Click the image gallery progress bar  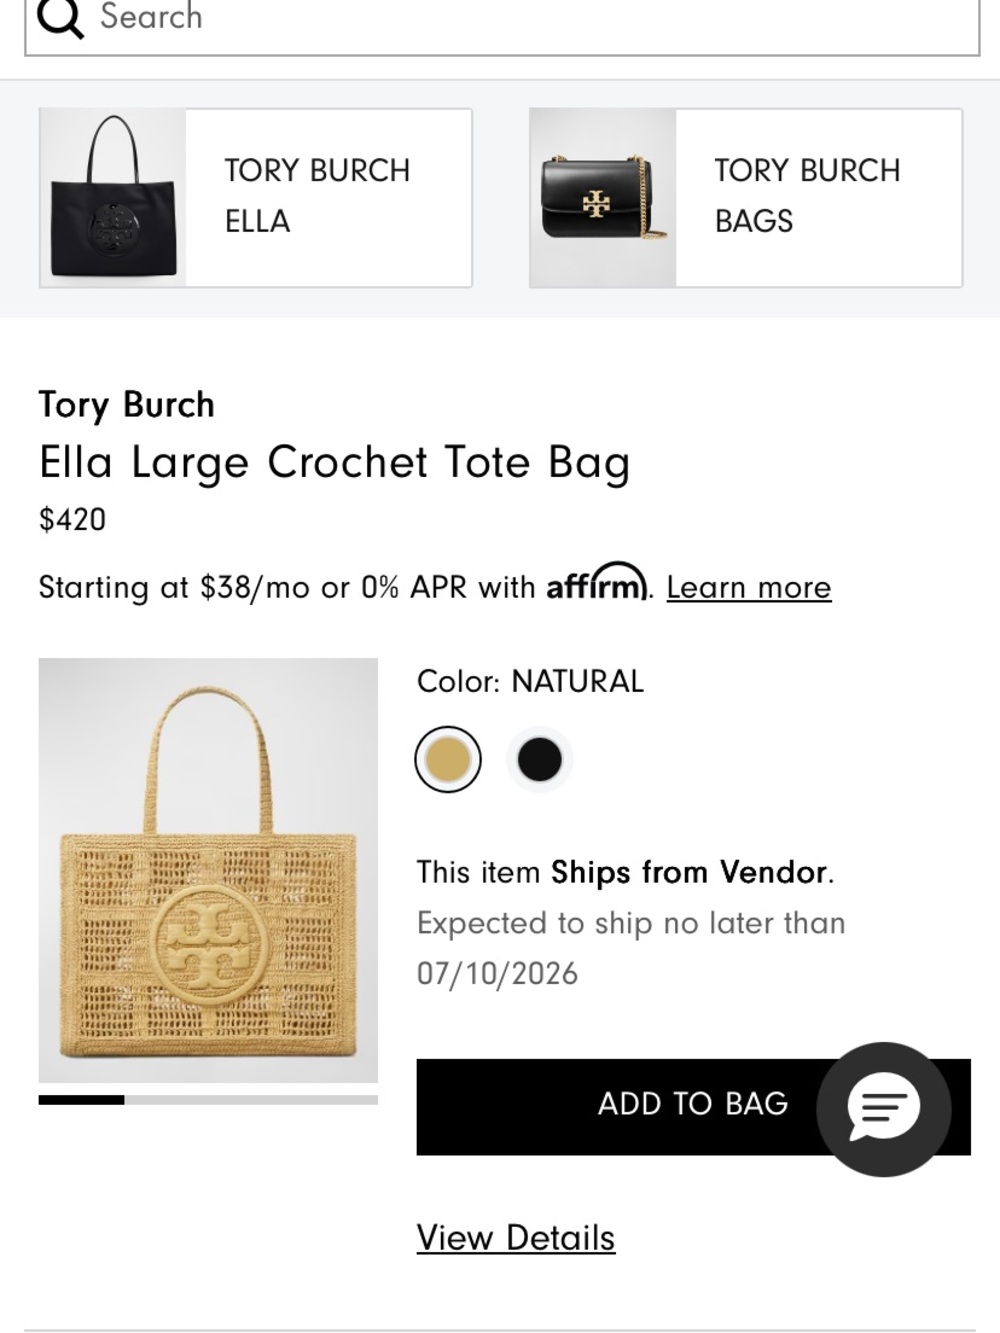coord(208,1100)
